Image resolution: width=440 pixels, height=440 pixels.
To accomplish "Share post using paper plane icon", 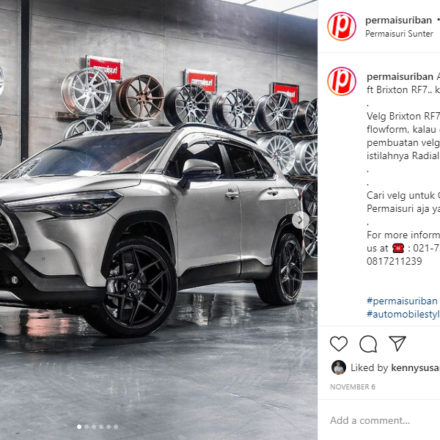I will pos(397,343).
